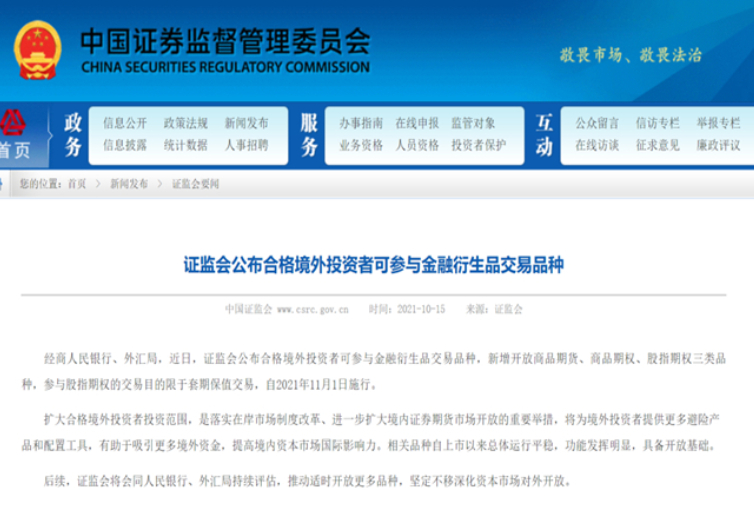Click 首页 in the breadcrumb trail
The image size is (754, 519).
tap(77, 185)
